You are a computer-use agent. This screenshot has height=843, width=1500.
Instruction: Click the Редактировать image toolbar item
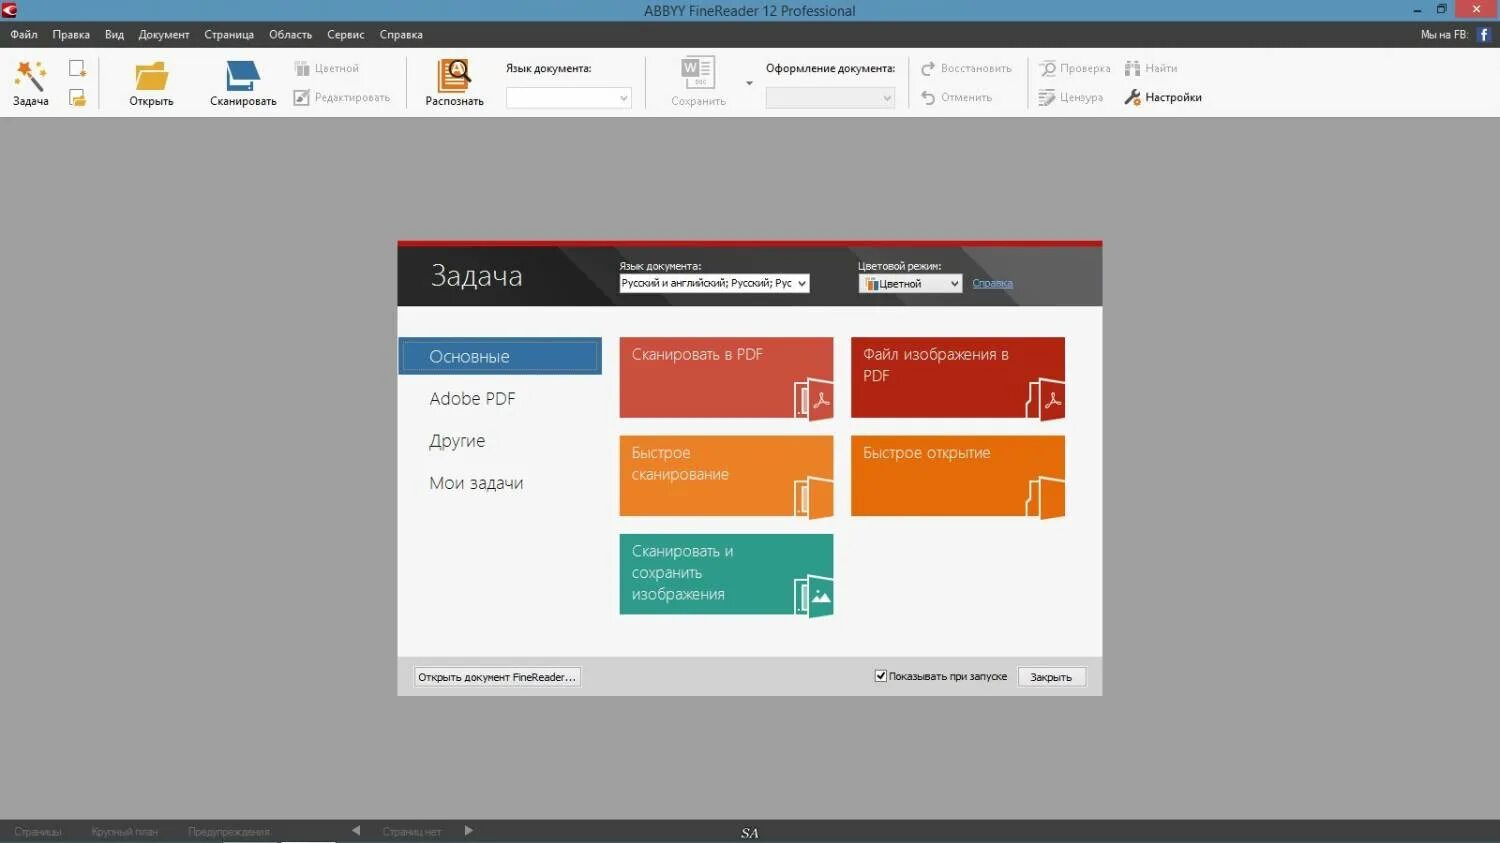point(342,97)
